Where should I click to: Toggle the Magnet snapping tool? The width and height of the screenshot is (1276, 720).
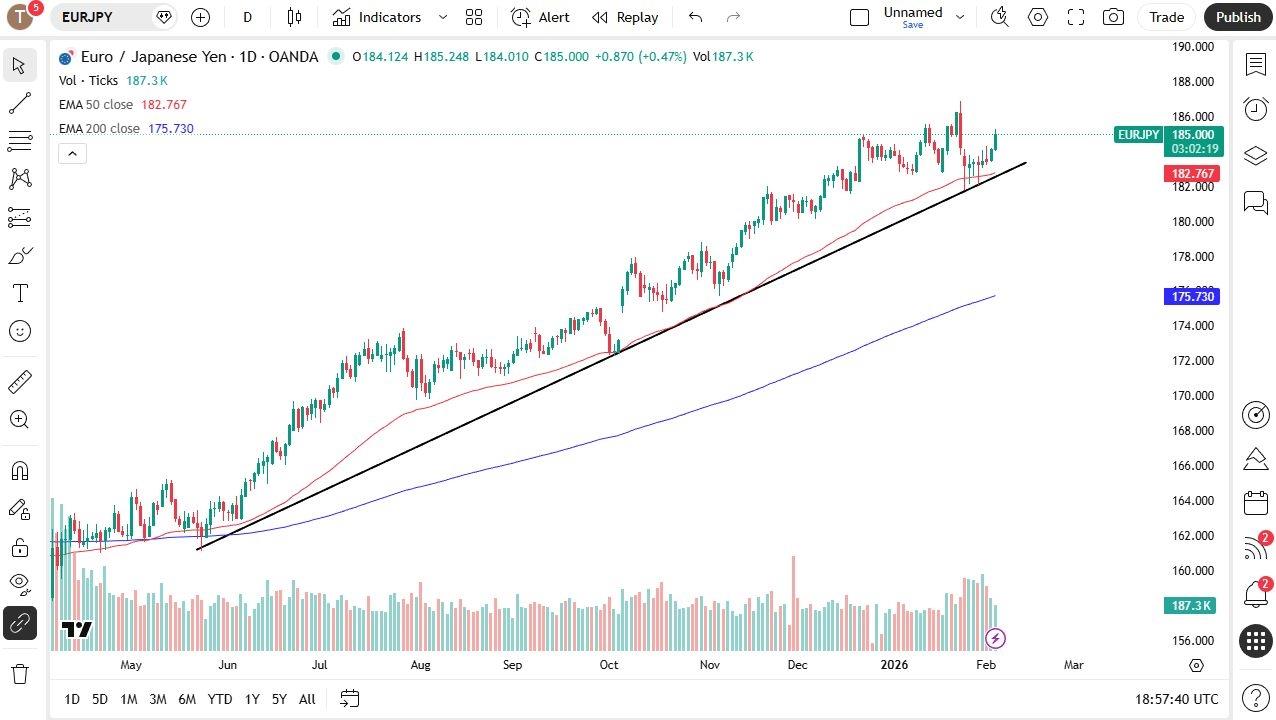[x=20, y=470]
